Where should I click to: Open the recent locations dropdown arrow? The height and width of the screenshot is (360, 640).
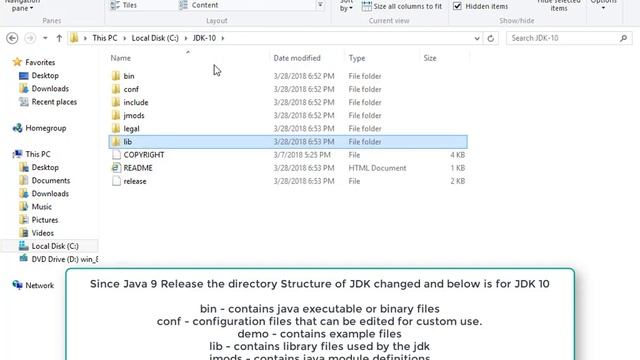(45, 38)
